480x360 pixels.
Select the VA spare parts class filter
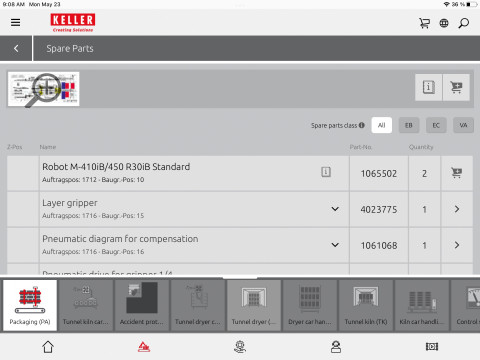[463, 125]
